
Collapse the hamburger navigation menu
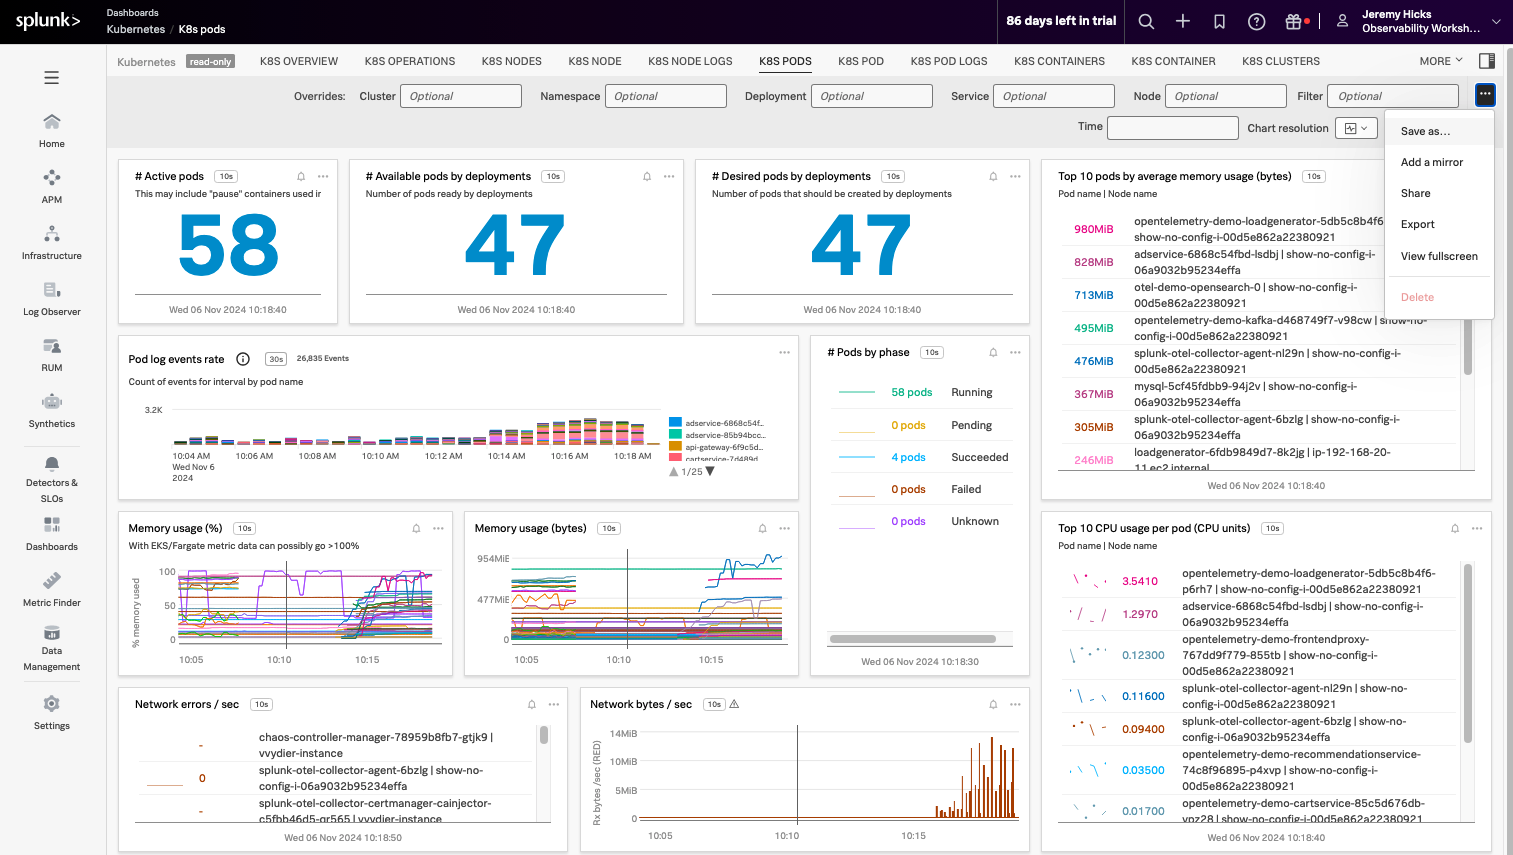pos(52,78)
